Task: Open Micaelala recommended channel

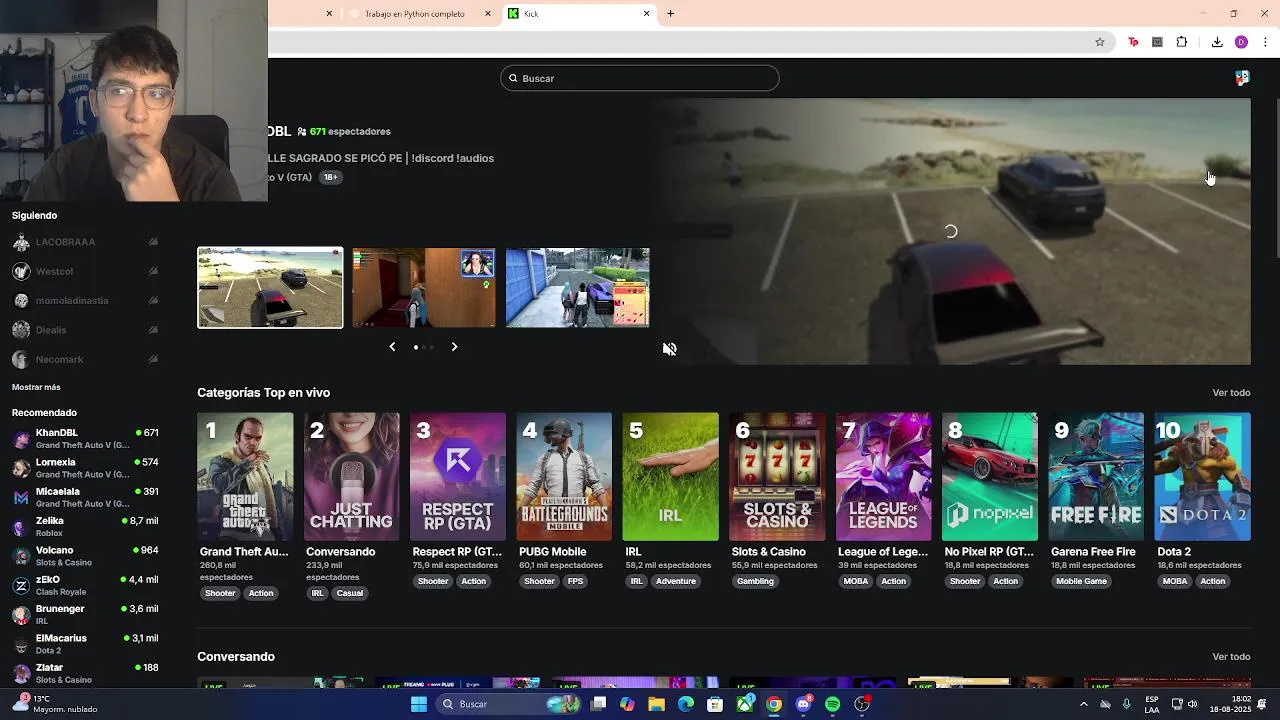Action: (85, 497)
